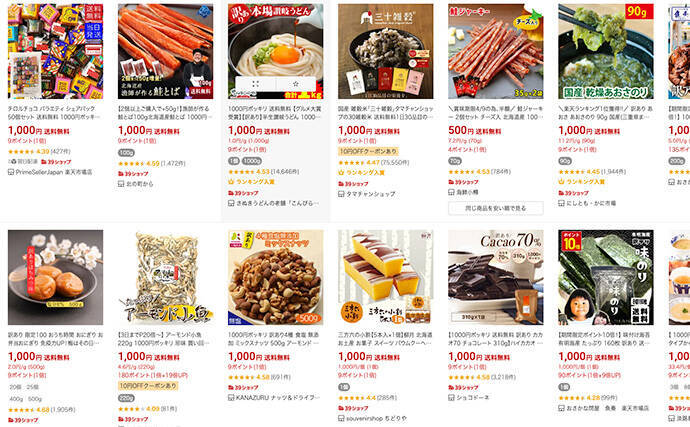This screenshot has height=427, width=690.
Task: Open the タマチャンショップ store link
Action: (371, 194)
